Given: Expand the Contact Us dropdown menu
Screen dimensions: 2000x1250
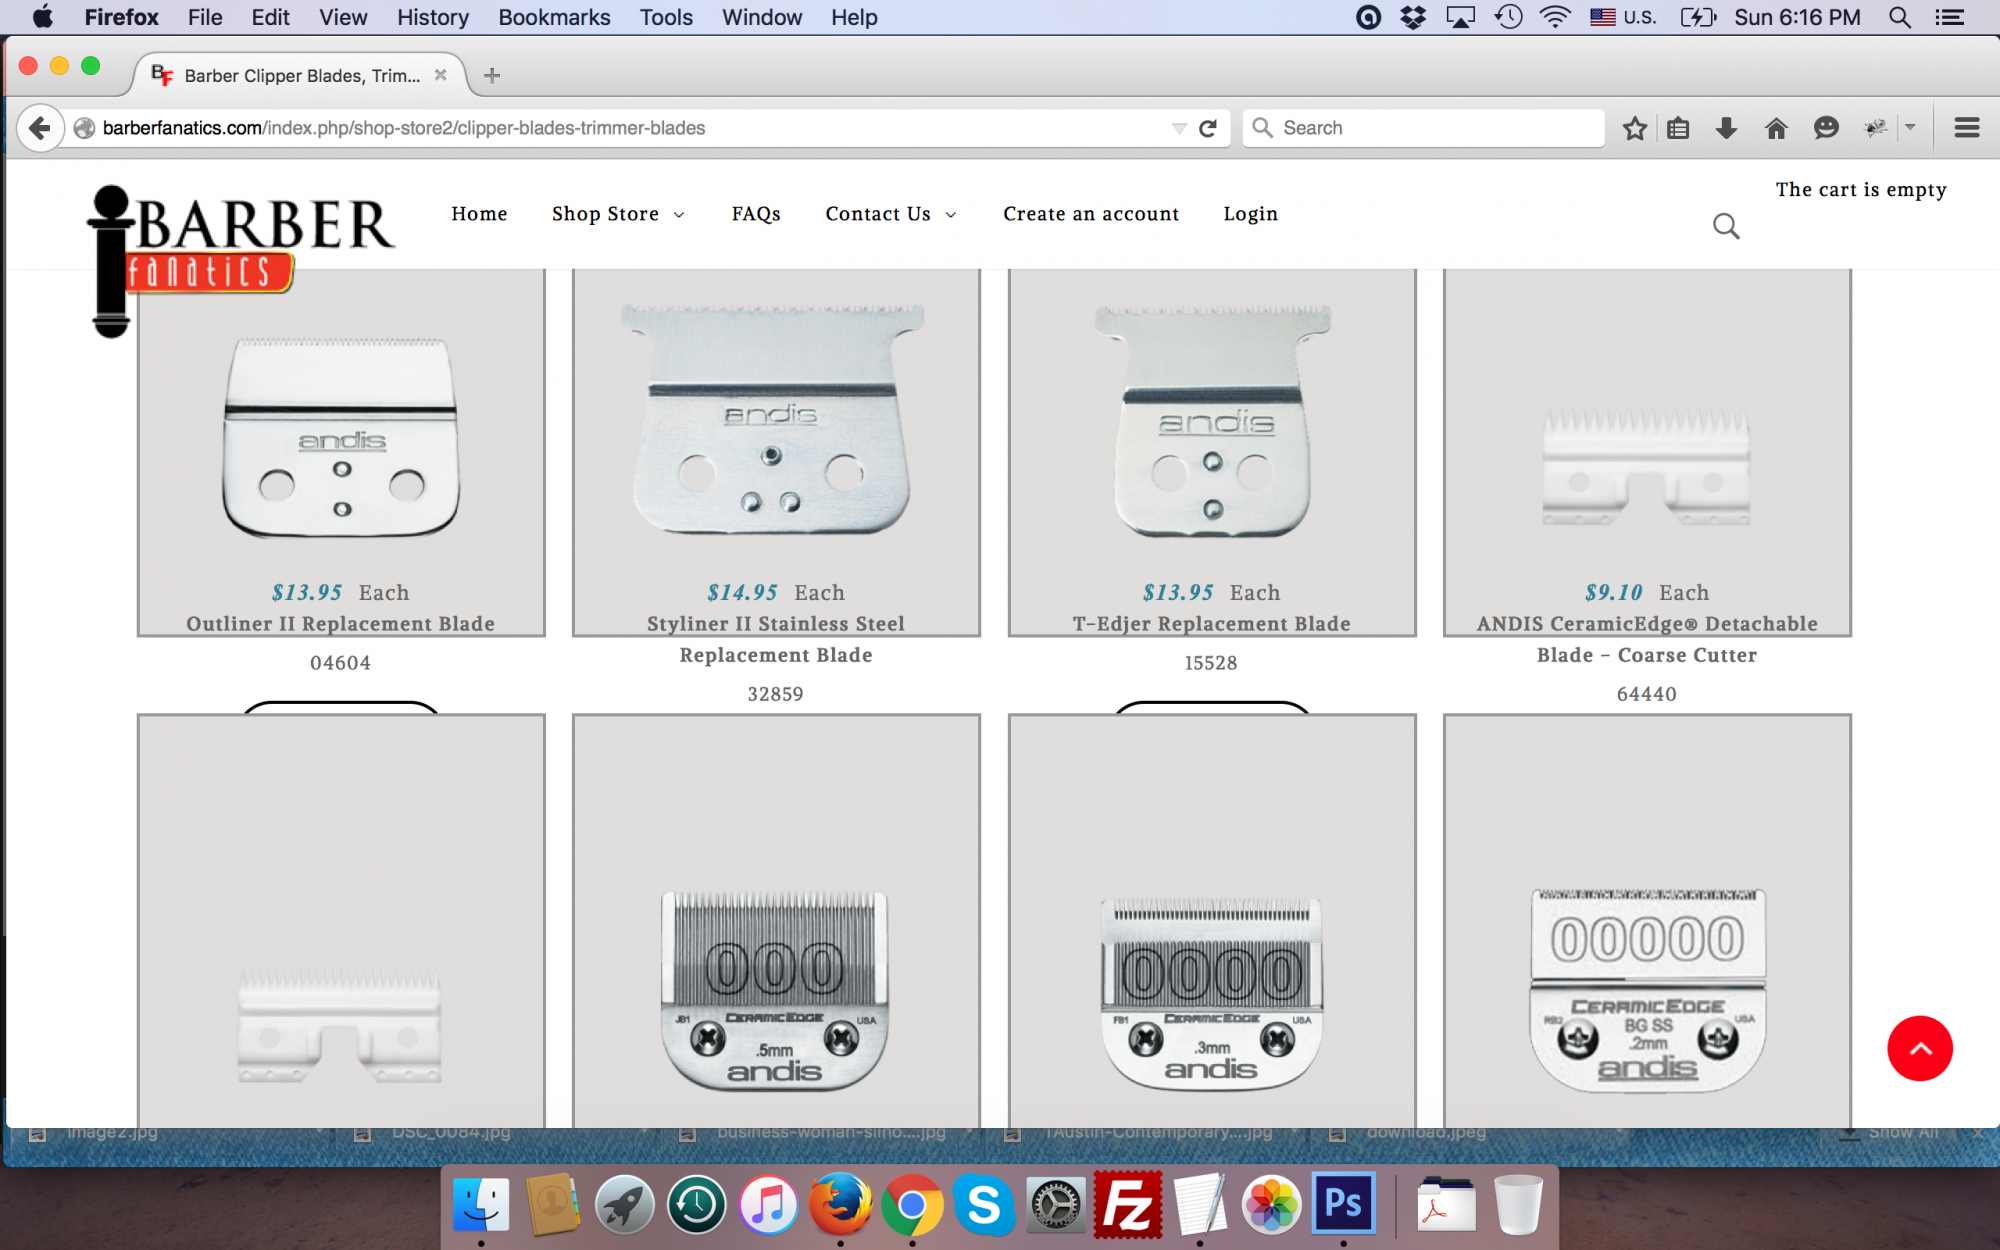Looking at the screenshot, I should (x=890, y=214).
